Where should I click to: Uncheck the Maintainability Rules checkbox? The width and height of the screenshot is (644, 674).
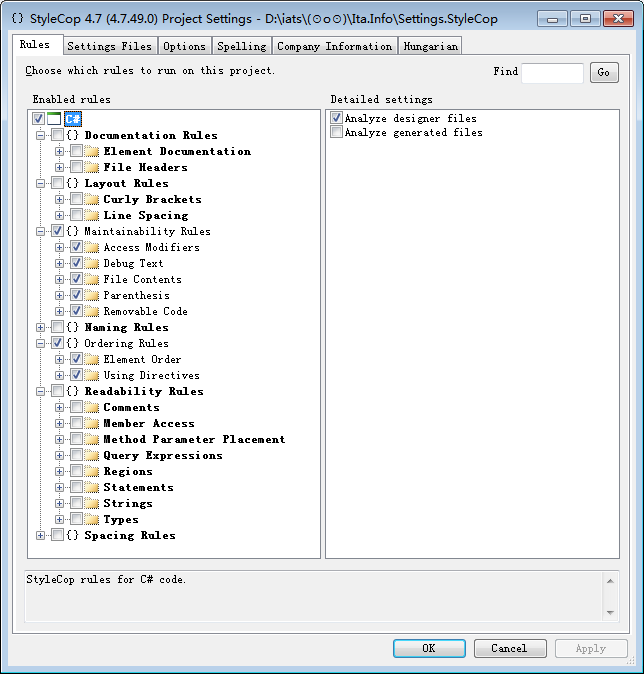coord(57,231)
